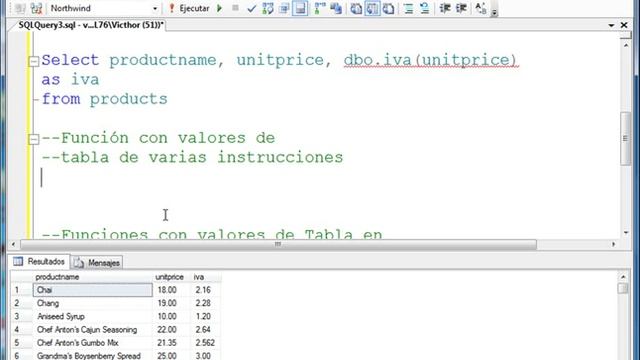Click the 18.00 unitprice cell
This screenshot has width=640, height=360.
point(171,290)
